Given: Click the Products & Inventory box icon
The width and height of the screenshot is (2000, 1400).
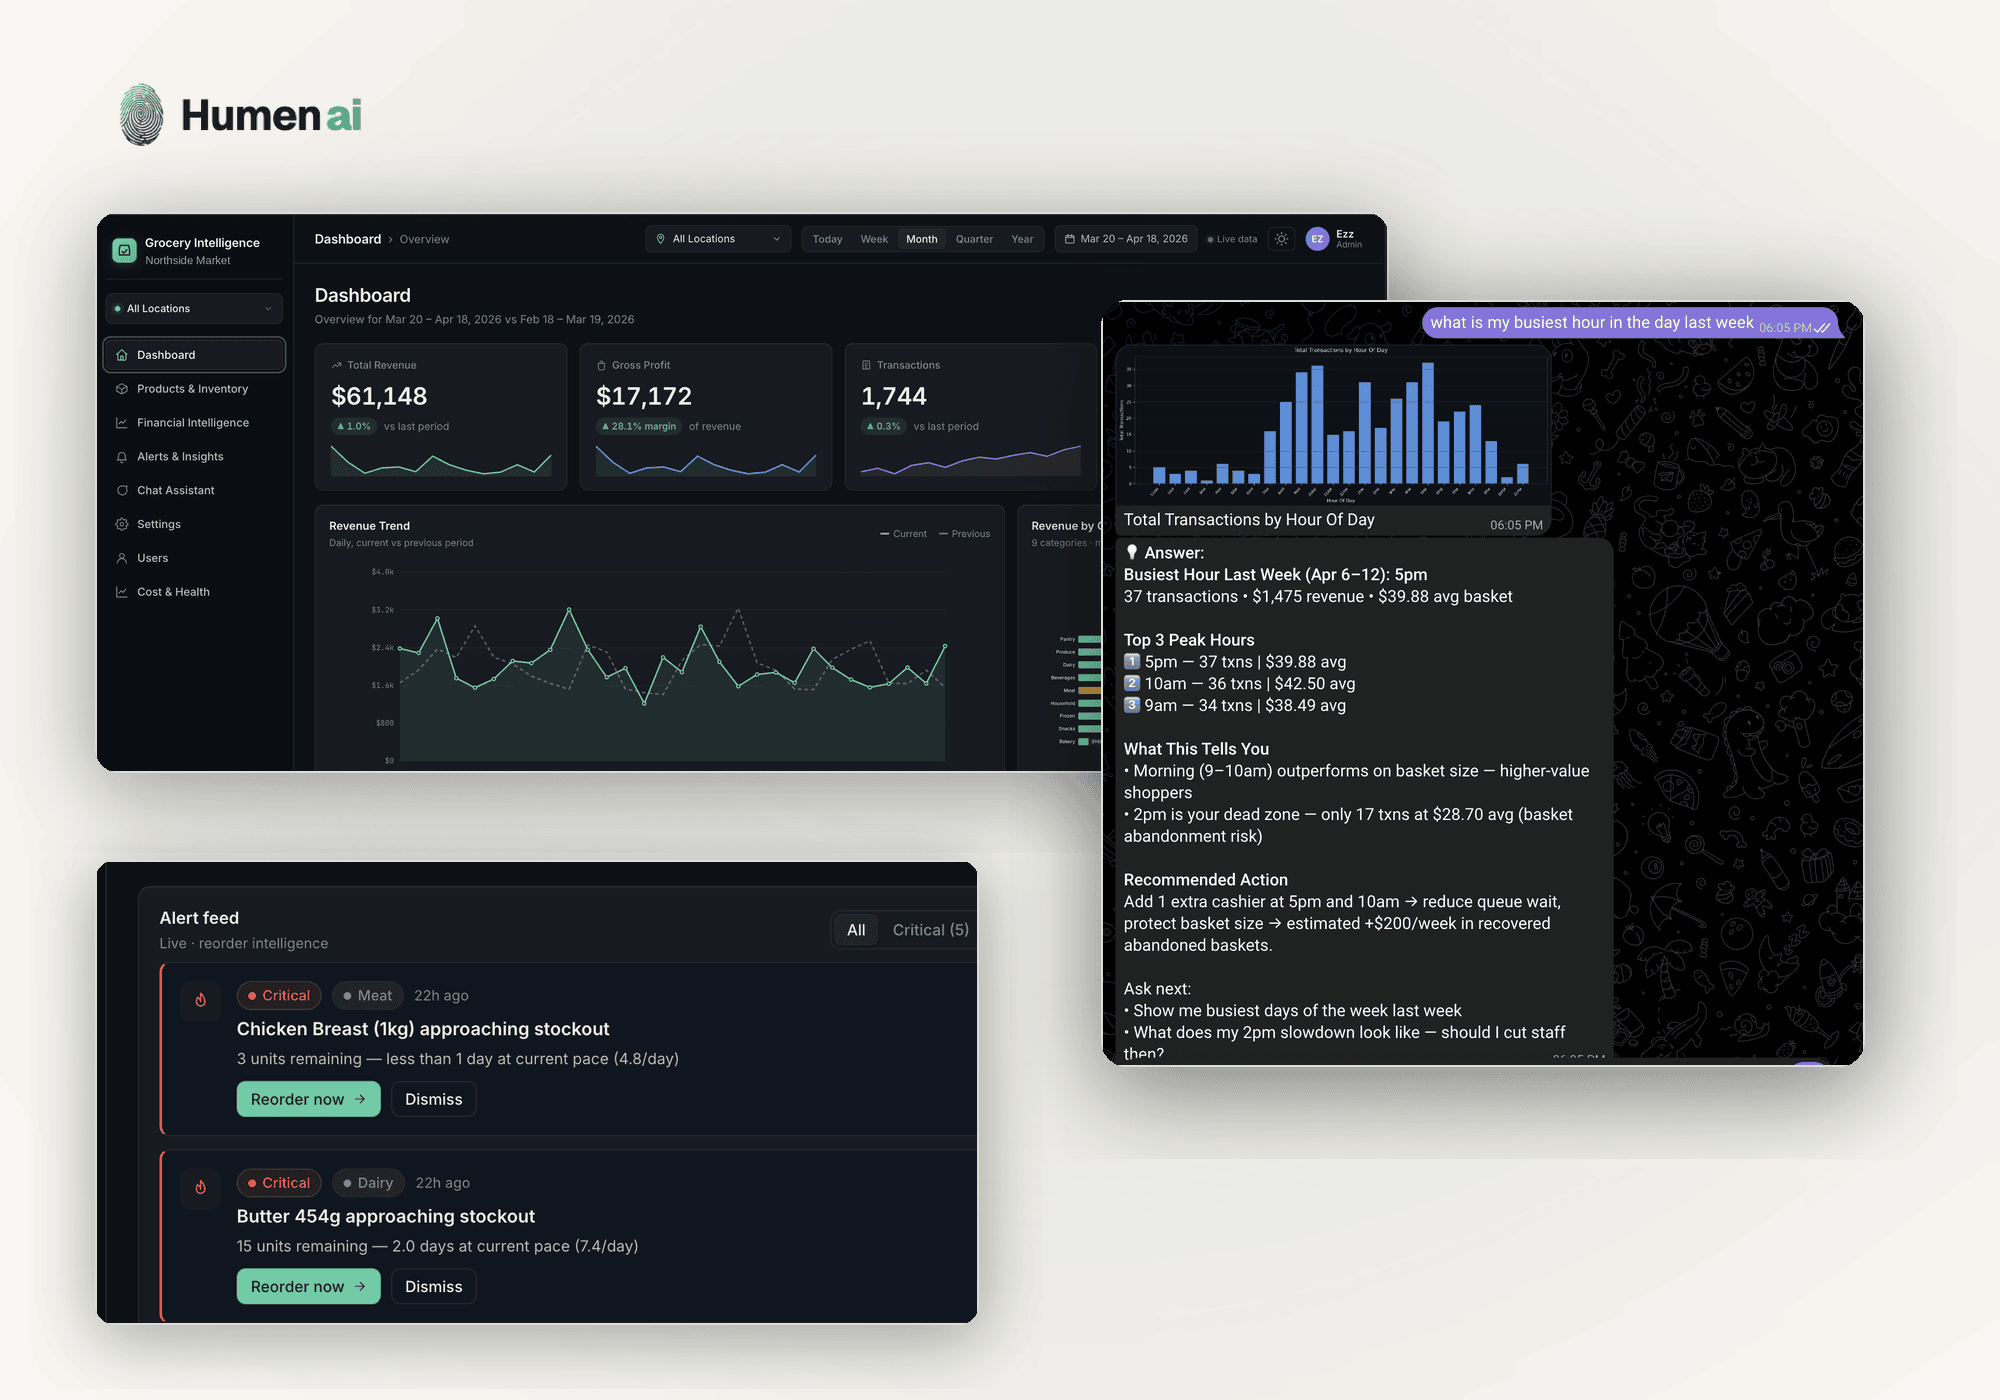Looking at the screenshot, I should coord(122,389).
